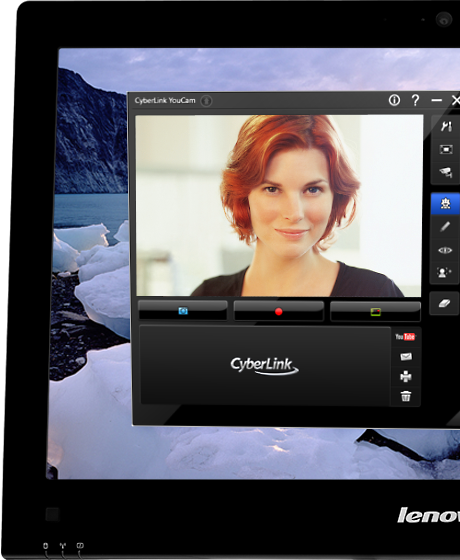Open the avatar face icon

coord(444,272)
